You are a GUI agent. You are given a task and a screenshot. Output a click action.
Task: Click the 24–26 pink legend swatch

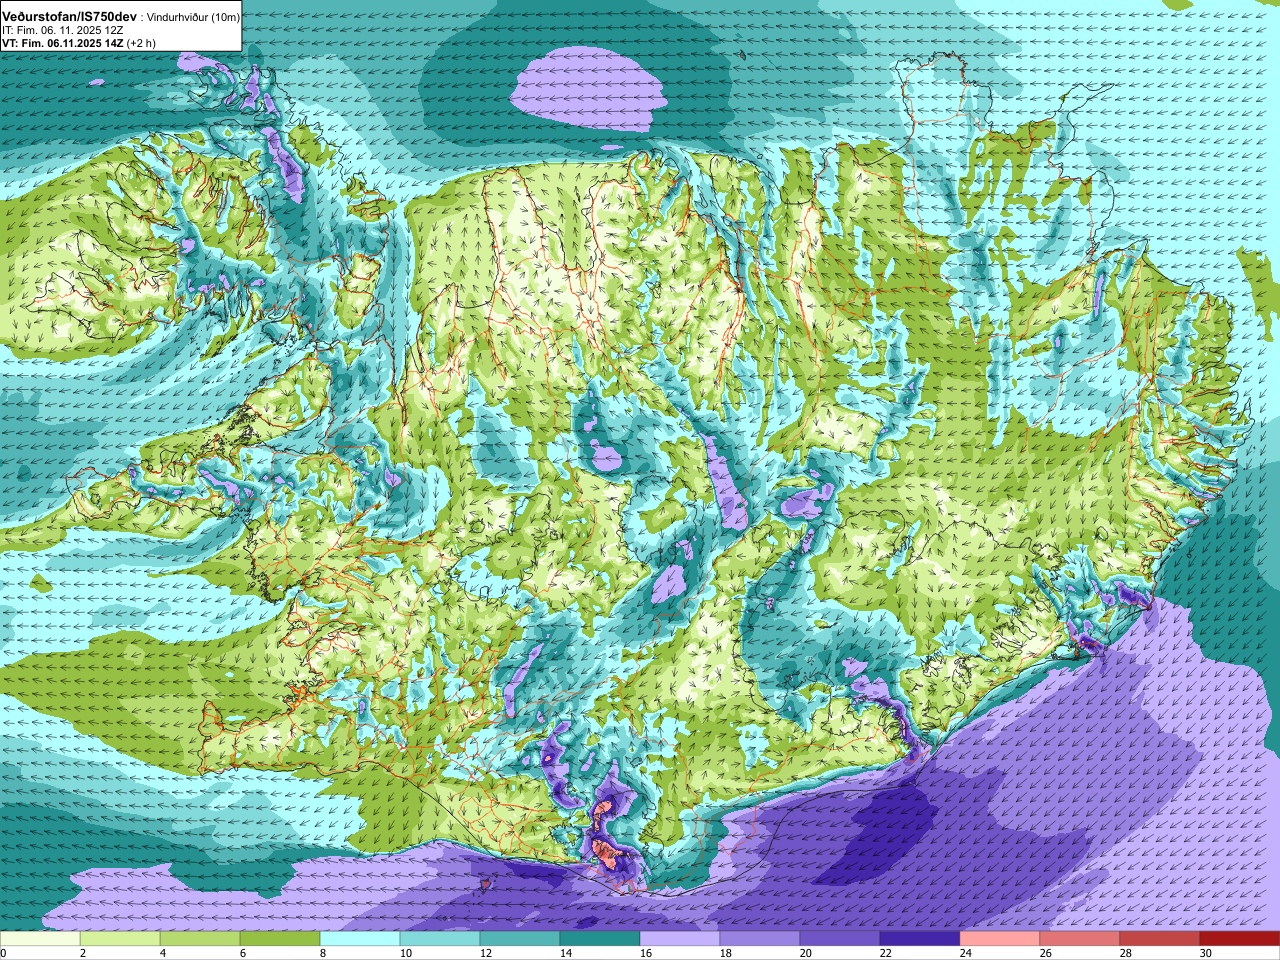coord(1000,939)
